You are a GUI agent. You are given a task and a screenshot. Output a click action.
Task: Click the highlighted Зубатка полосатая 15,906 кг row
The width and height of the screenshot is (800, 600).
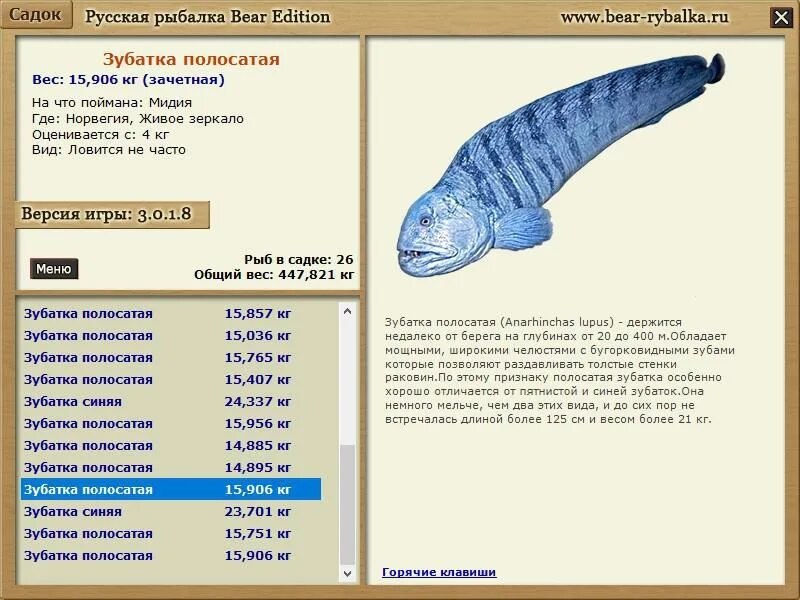pos(171,489)
